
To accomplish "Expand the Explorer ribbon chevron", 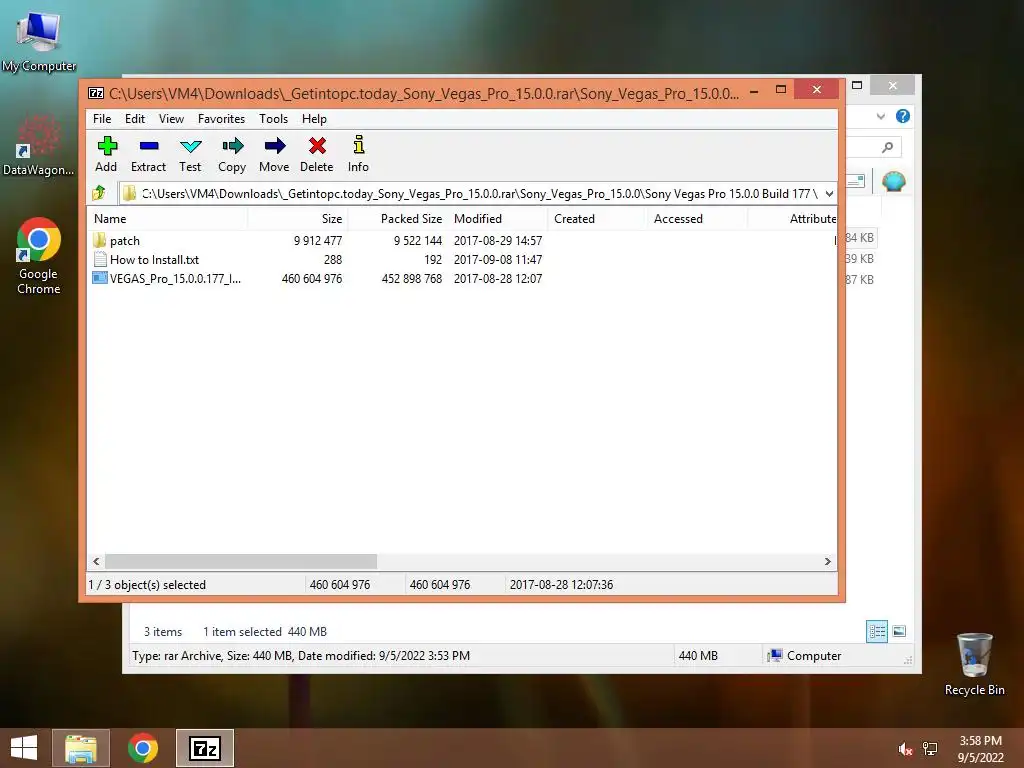I will (x=880, y=116).
